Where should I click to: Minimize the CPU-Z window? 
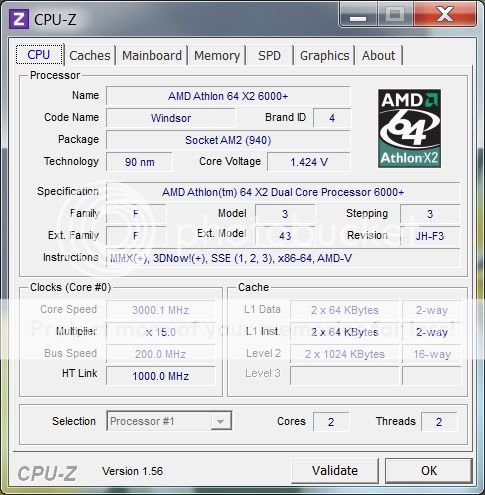coord(358,15)
